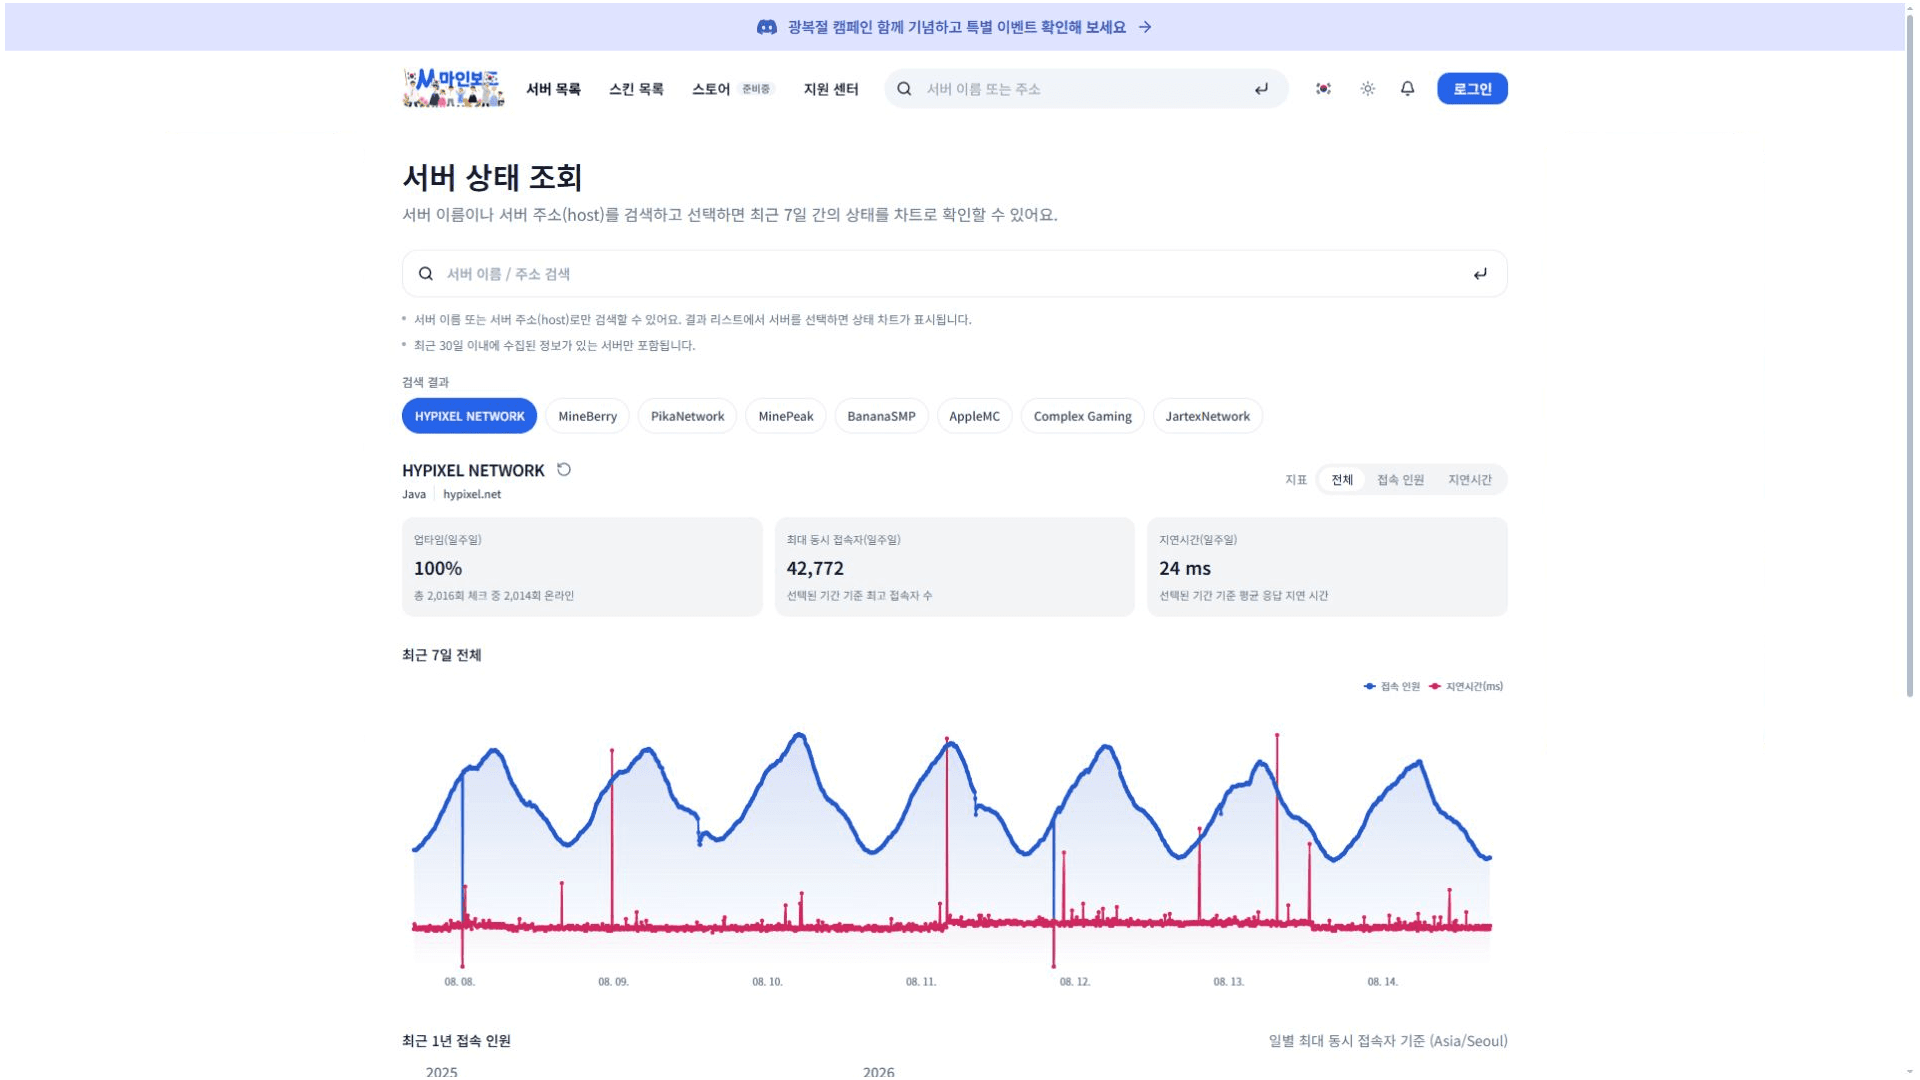Select the MinePeak server chip

coord(785,416)
